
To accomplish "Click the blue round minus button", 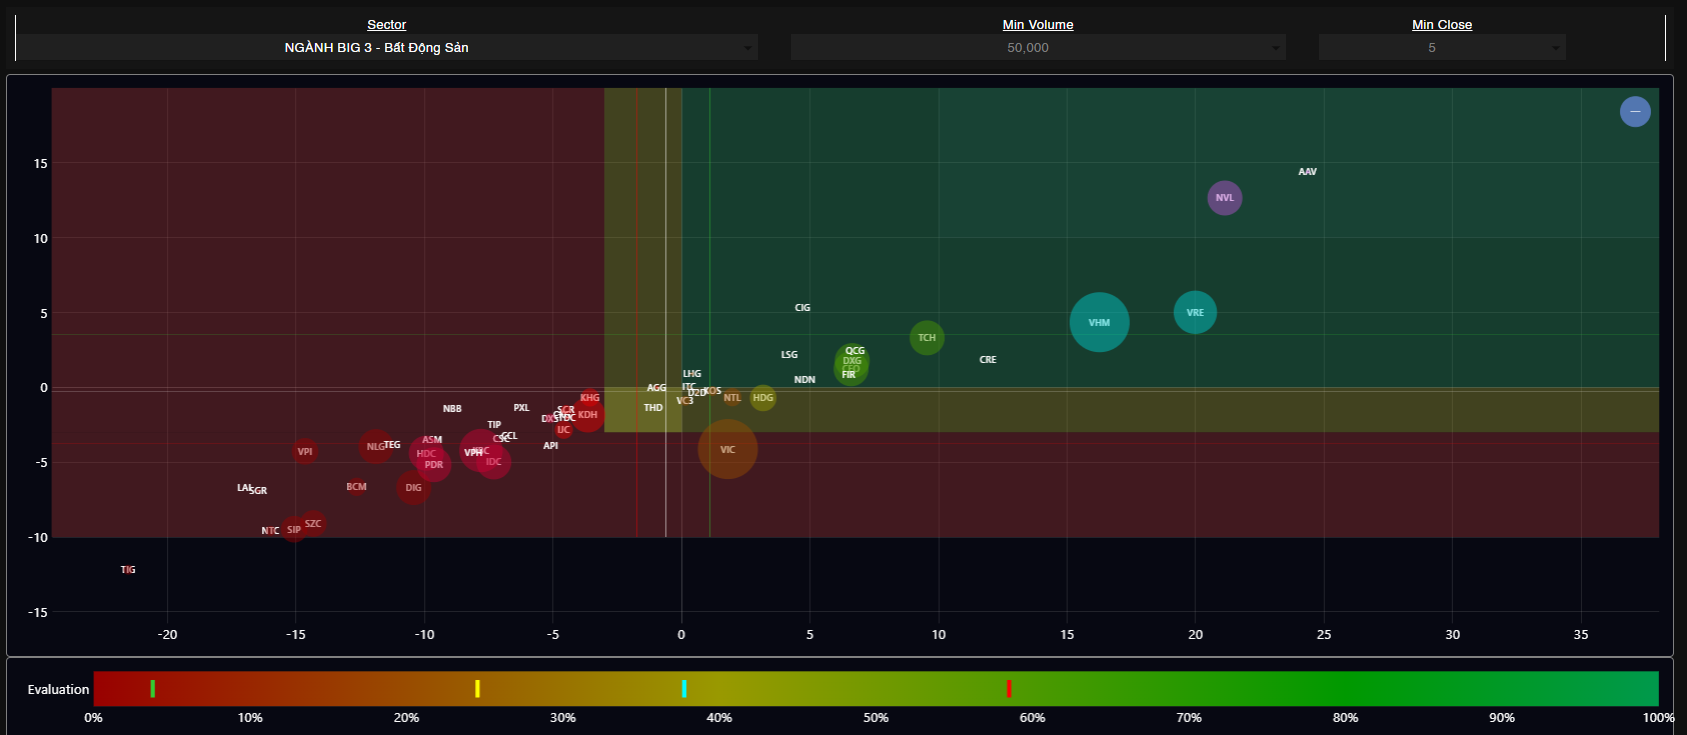I will tap(1635, 111).
